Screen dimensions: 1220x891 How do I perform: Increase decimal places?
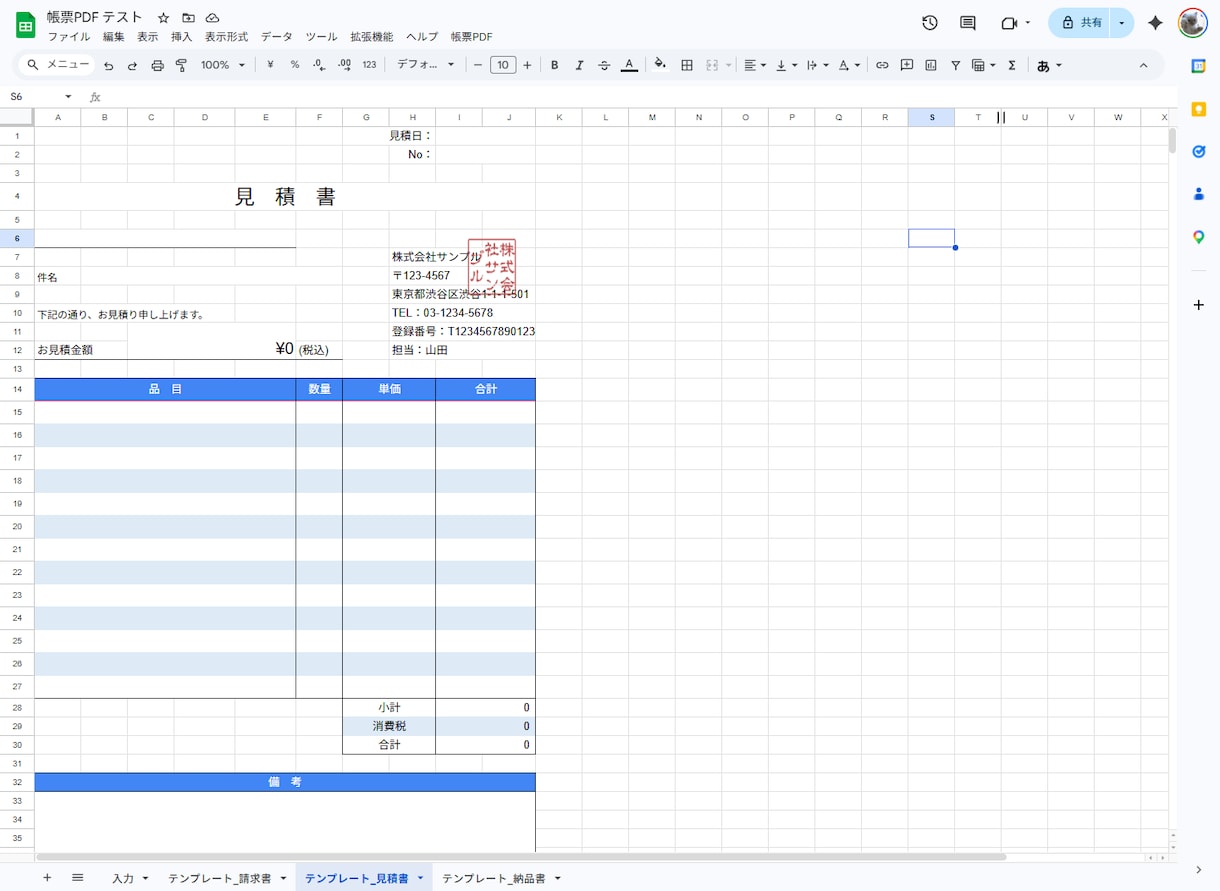tap(344, 65)
